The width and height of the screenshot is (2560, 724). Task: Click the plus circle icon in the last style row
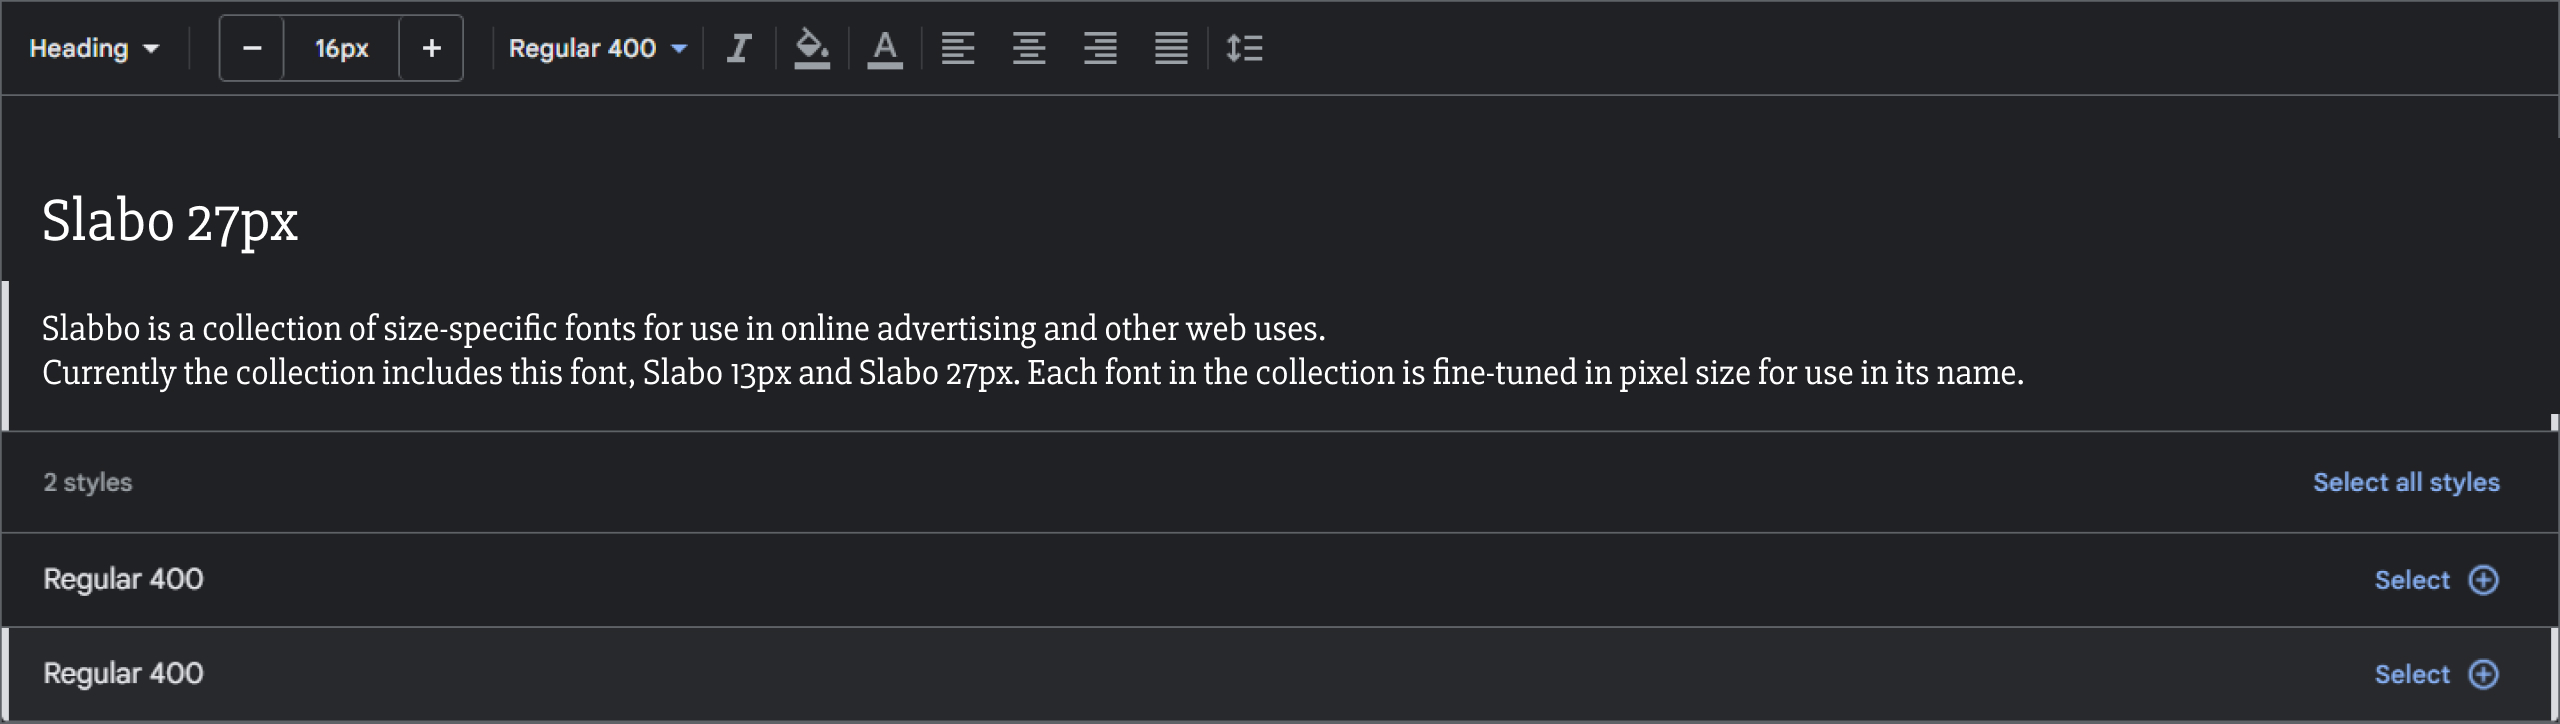[x=2484, y=674]
